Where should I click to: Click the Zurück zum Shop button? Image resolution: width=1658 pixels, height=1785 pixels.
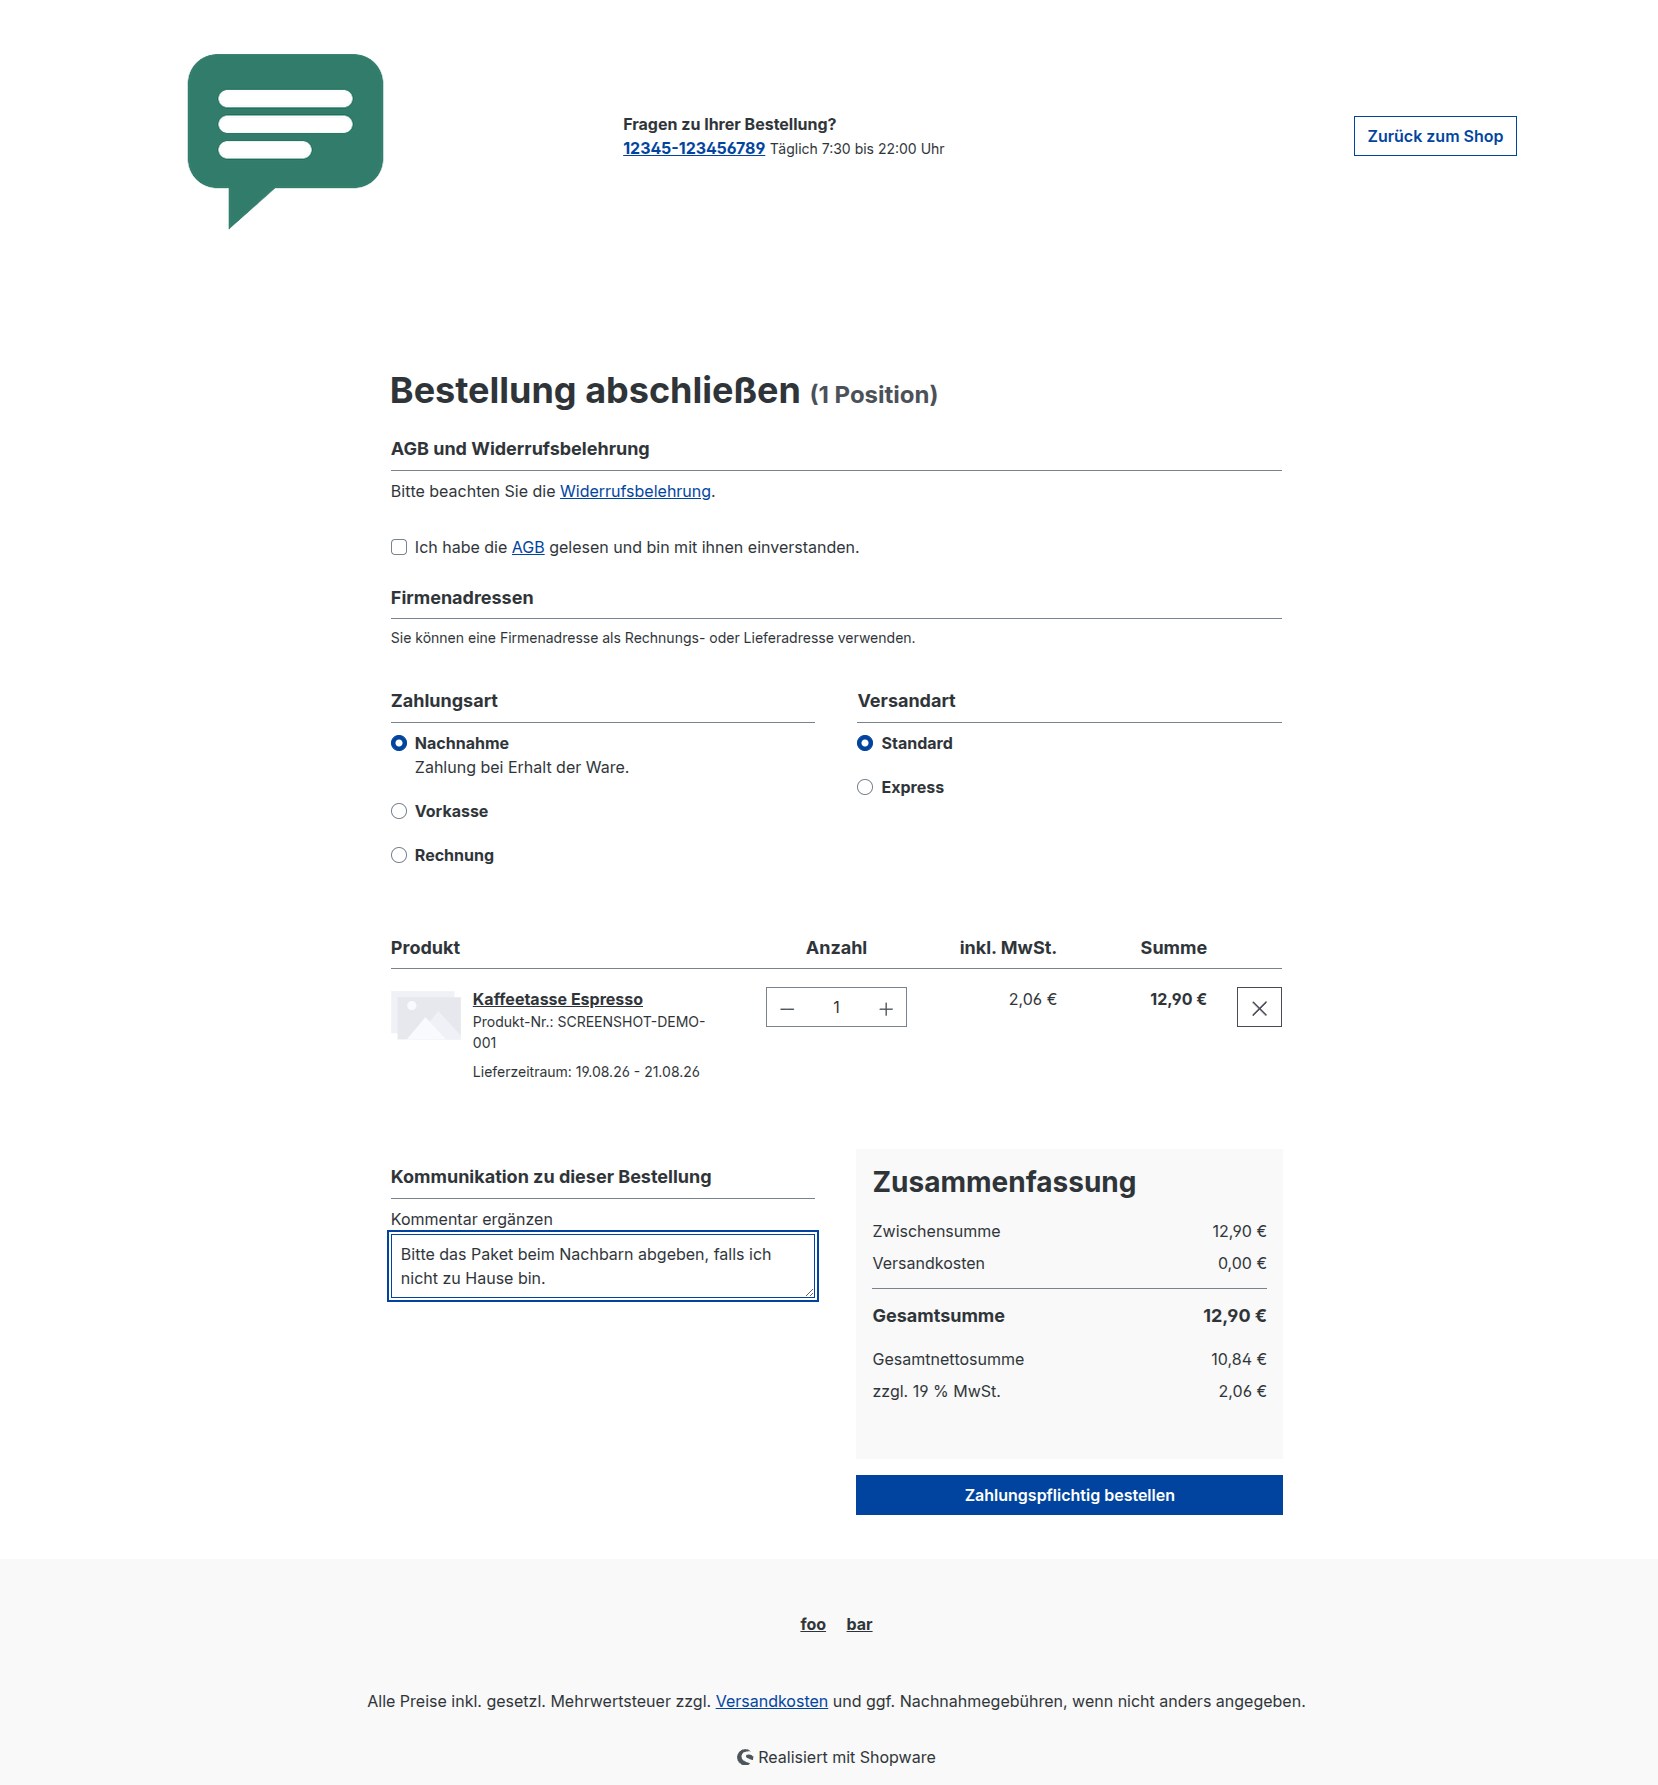point(1435,136)
